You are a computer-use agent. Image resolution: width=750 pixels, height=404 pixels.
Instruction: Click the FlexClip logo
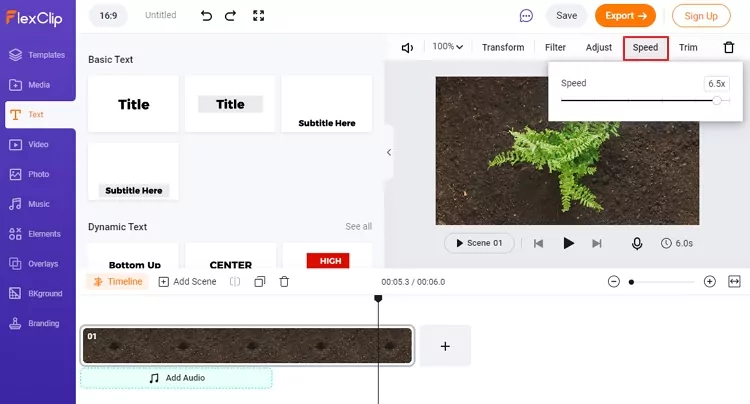coord(34,18)
